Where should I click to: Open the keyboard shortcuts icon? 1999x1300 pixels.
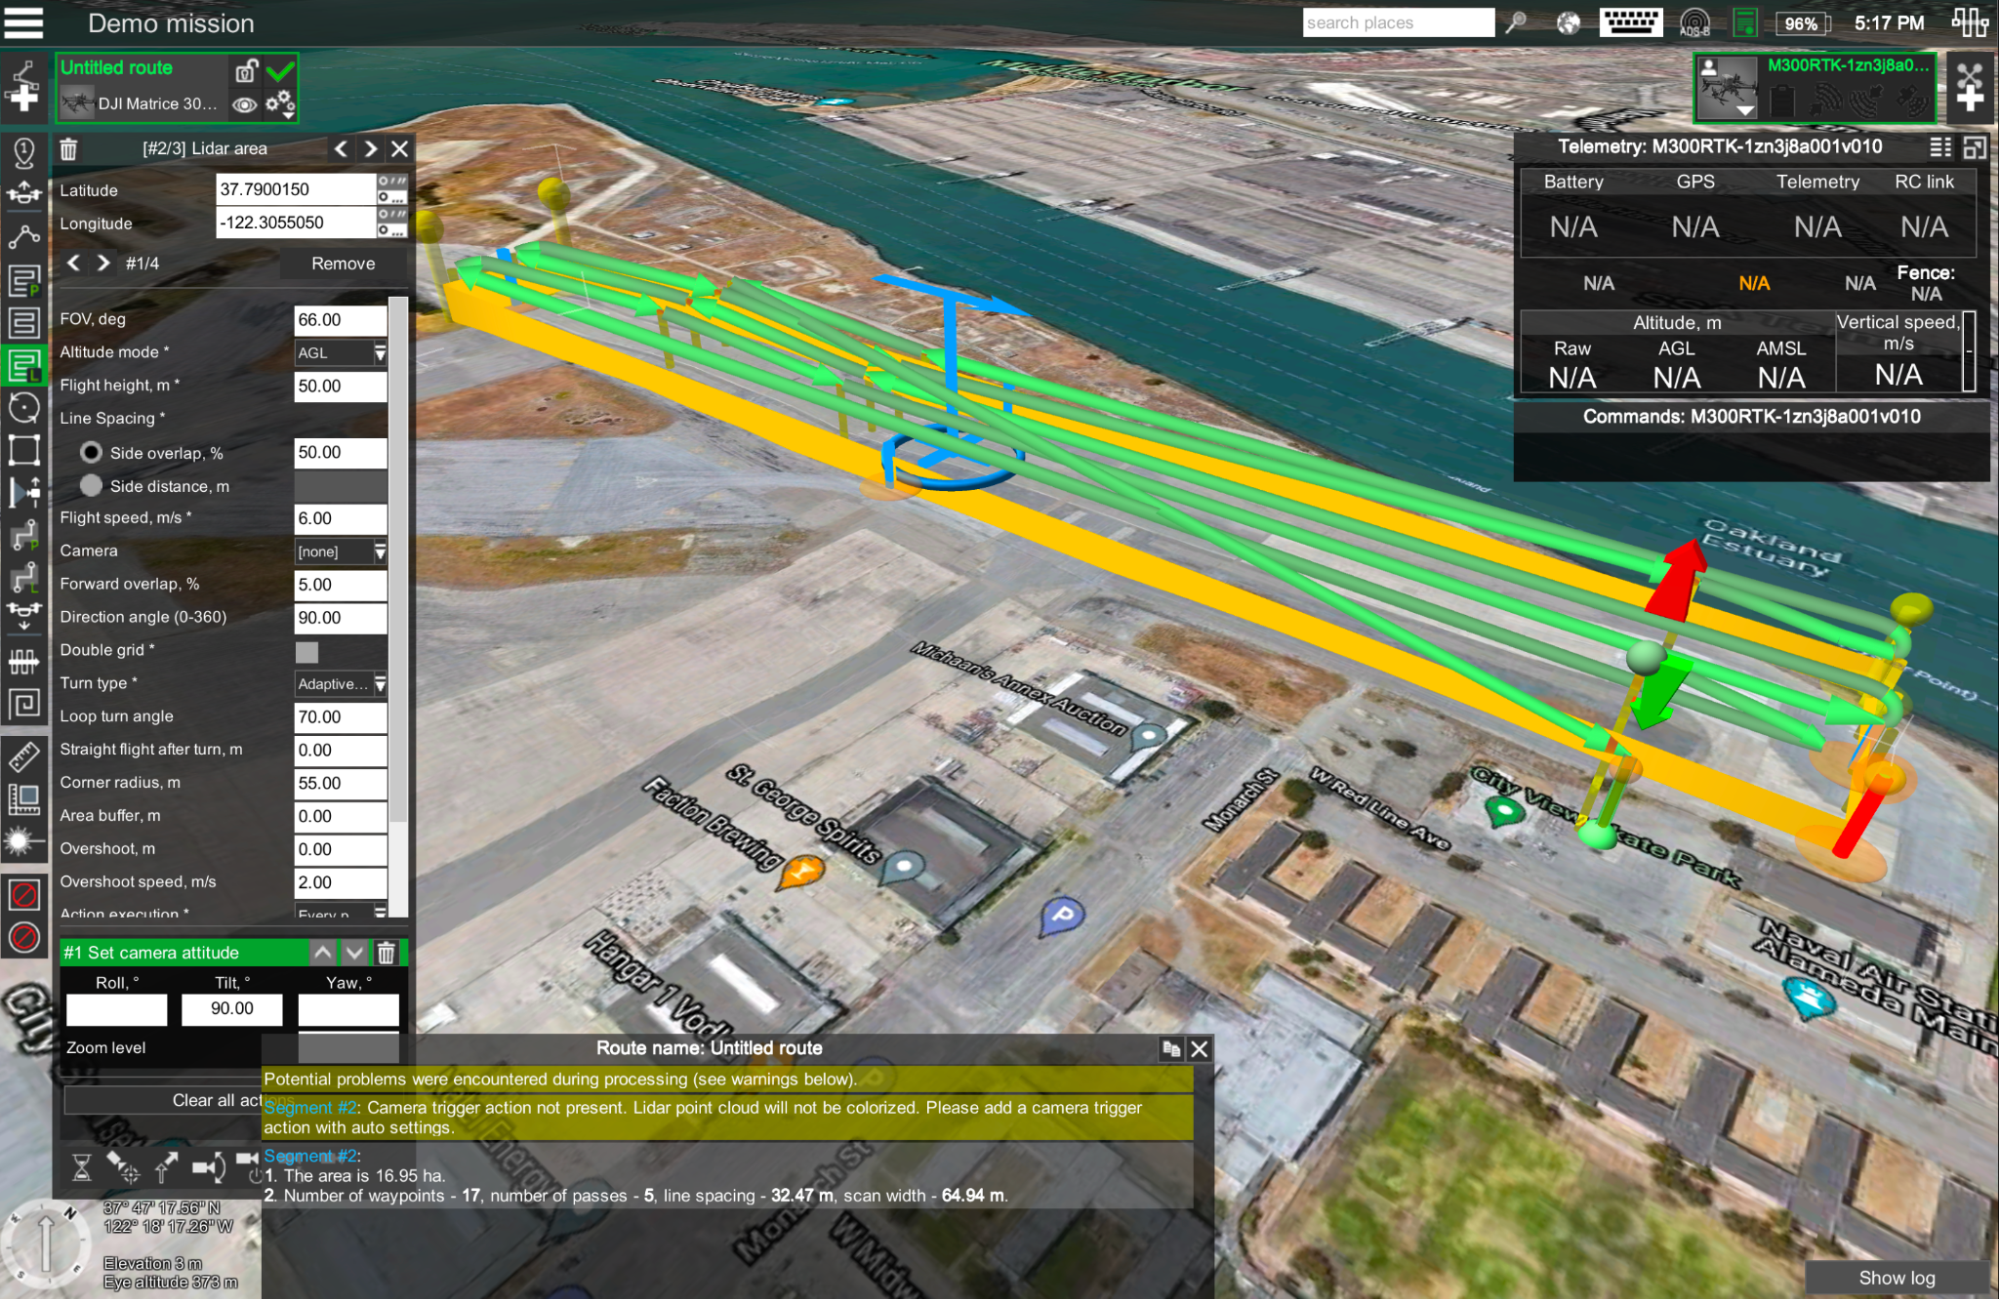pos(1630,22)
